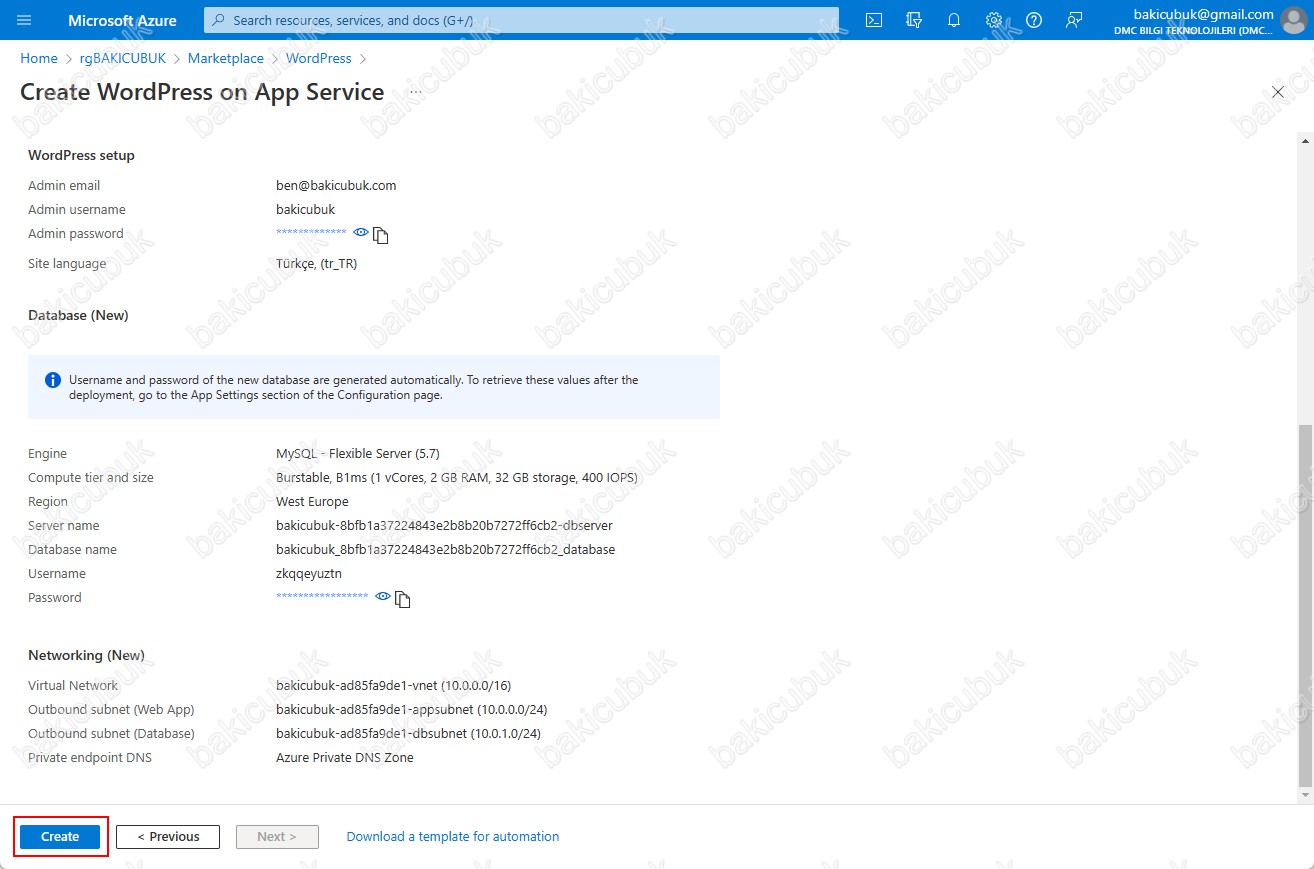Click the Database (New) heading
The width and height of the screenshot is (1314, 869).
point(78,316)
